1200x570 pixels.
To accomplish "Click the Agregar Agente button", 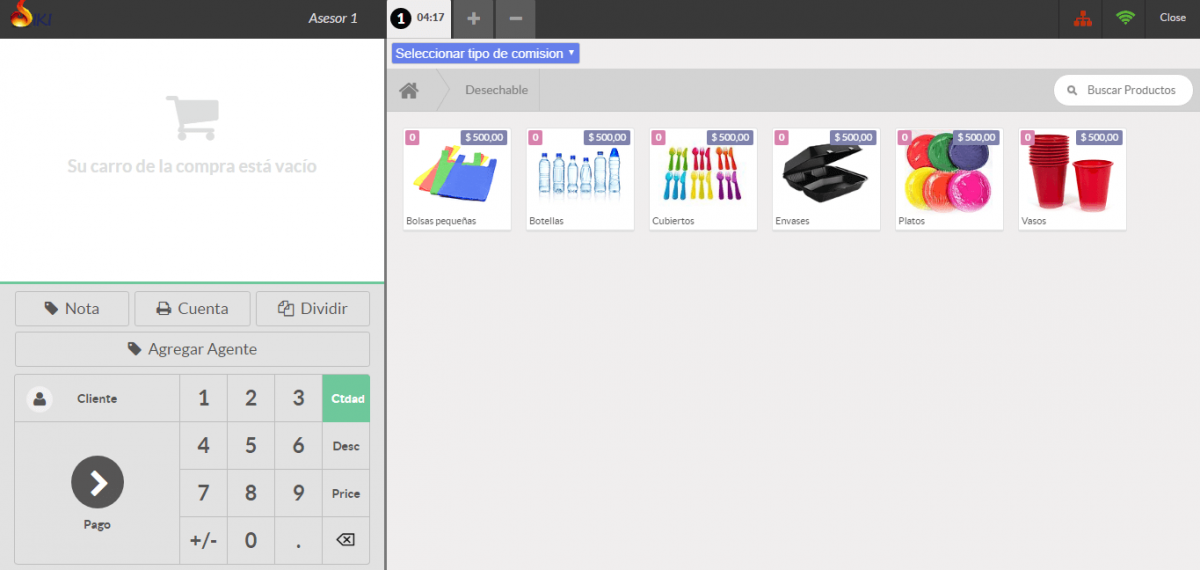I will click(x=192, y=349).
